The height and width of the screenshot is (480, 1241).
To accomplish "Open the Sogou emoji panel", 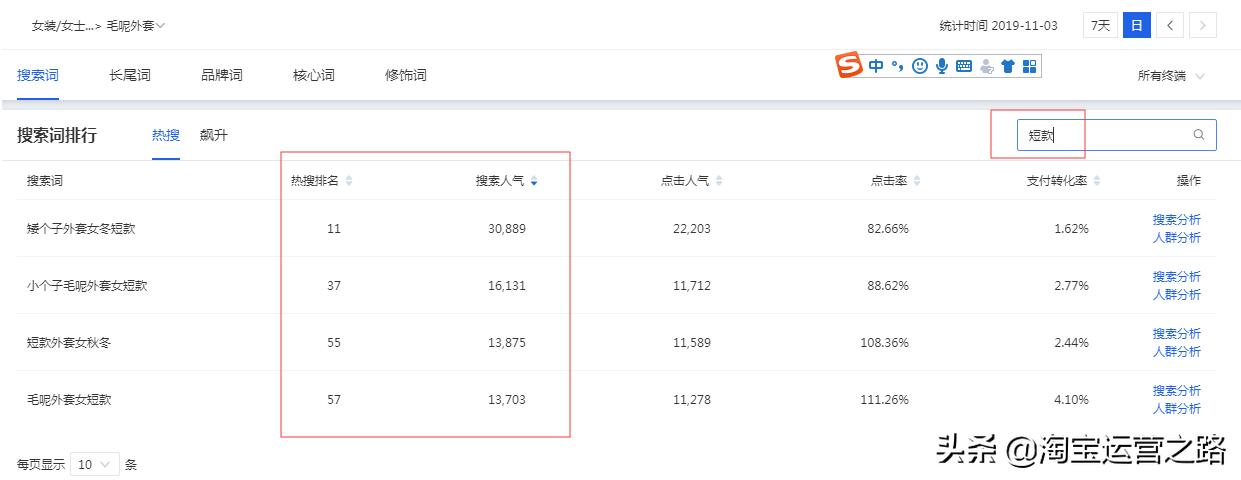I will click(x=919, y=66).
